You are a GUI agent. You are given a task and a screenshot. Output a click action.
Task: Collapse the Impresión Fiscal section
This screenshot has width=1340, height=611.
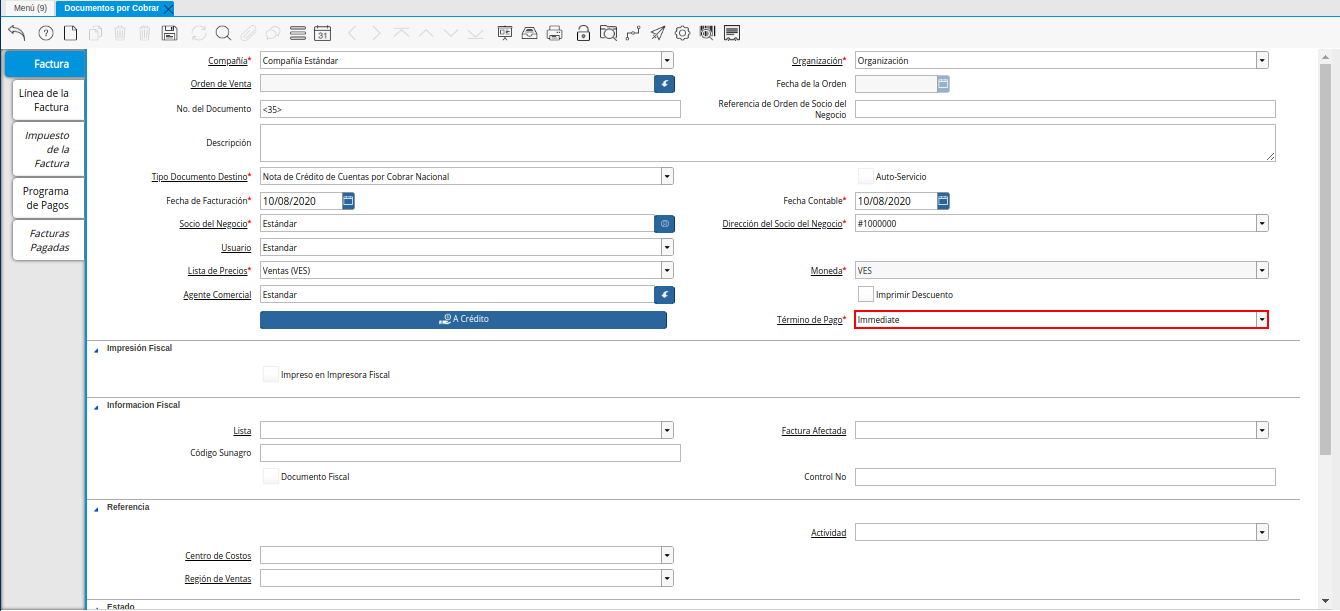(97, 349)
